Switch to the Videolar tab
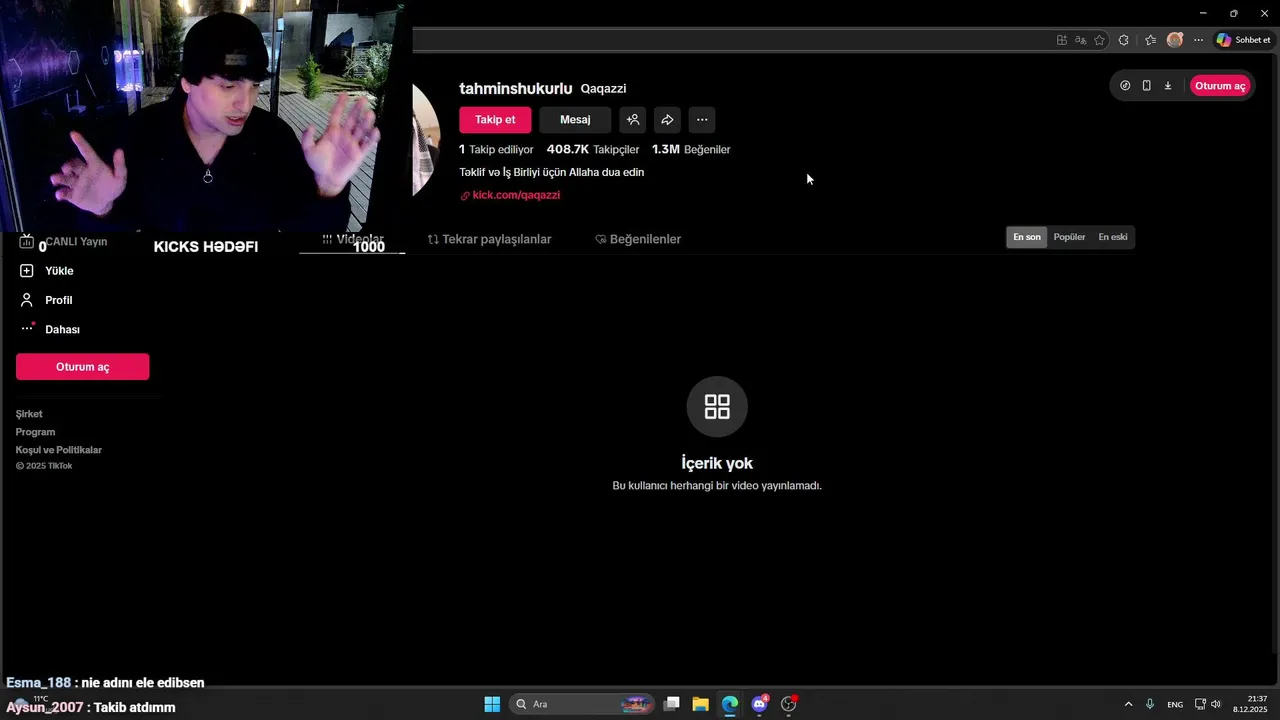Screen dimensions: 1280x720 point(353,239)
